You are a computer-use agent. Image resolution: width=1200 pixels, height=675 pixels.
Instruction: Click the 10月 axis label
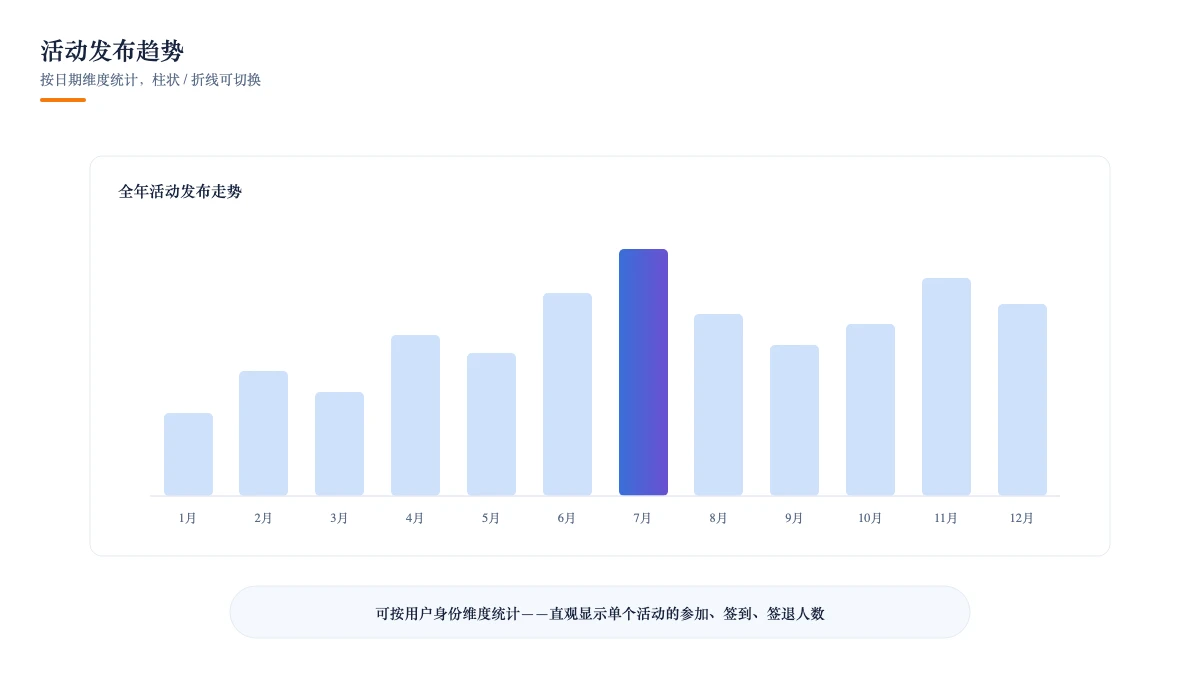(870, 518)
